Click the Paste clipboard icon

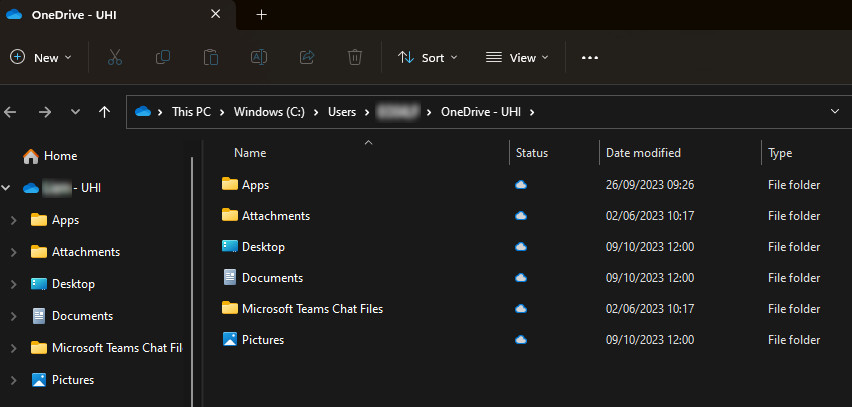click(x=210, y=58)
